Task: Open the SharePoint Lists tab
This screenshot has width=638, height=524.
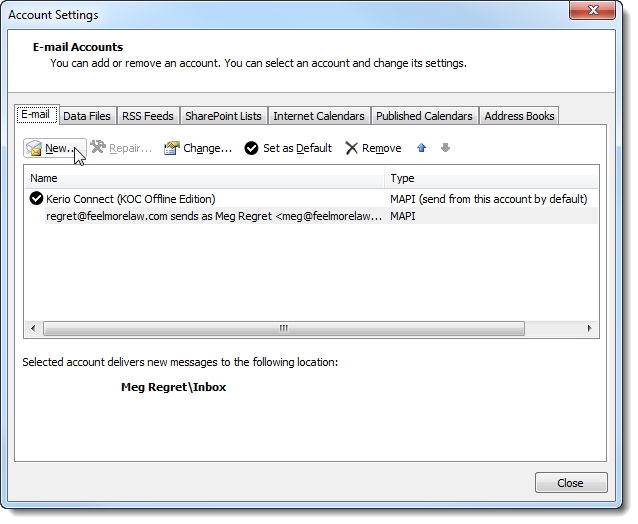Action: [223, 116]
